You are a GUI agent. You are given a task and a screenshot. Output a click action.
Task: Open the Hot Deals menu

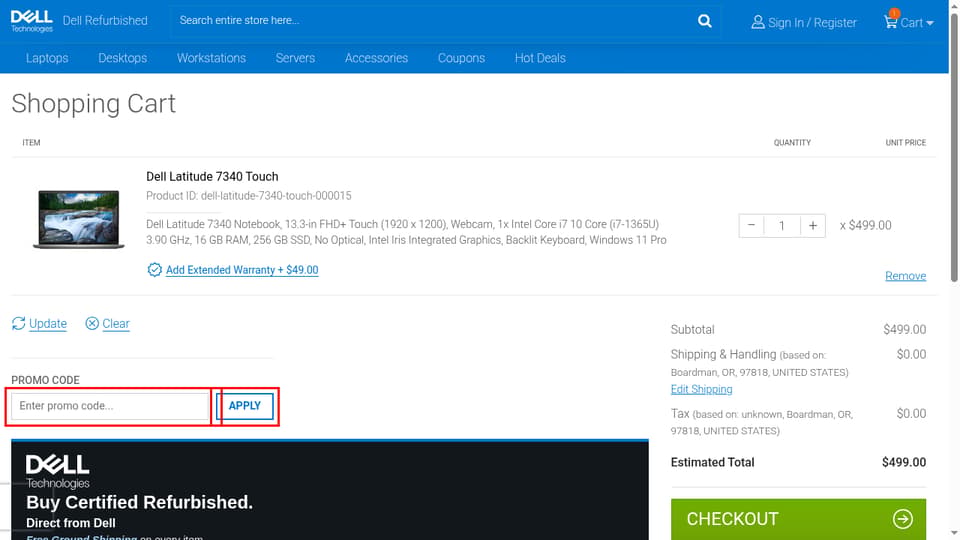point(540,58)
